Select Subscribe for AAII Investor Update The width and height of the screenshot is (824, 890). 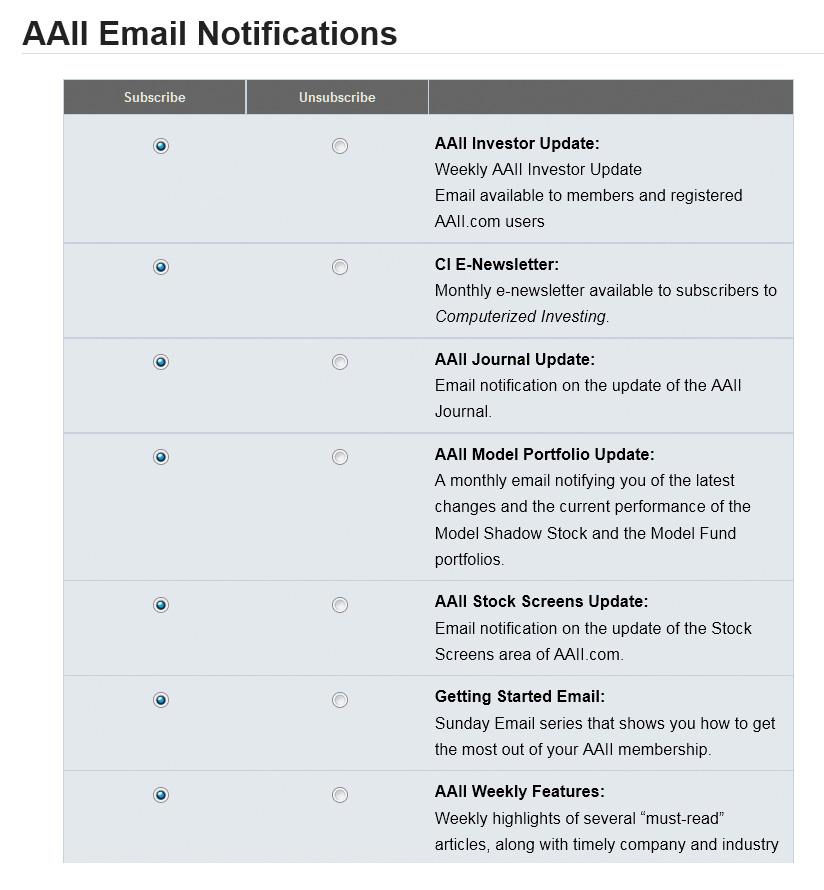tap(161, 146)
